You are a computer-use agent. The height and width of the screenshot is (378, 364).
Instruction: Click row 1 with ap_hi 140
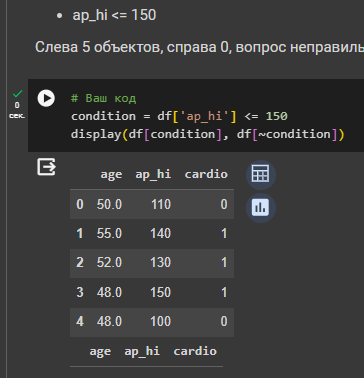[x=152, y=234]
